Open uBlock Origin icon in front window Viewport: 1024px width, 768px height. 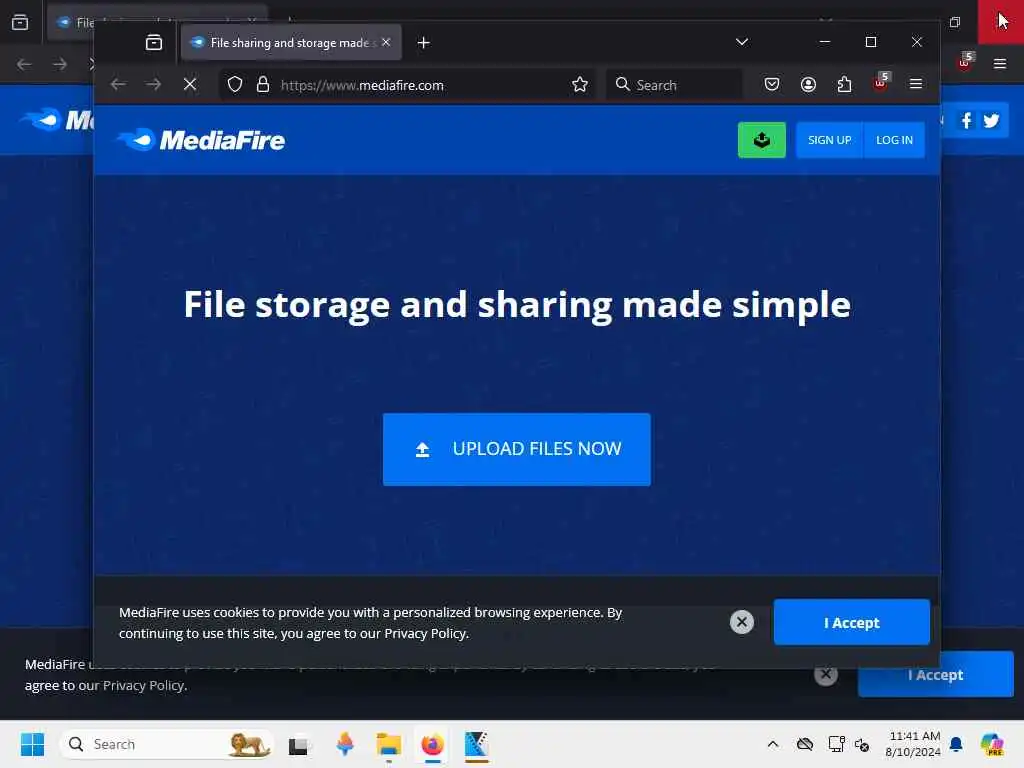(x=881, y=83)
